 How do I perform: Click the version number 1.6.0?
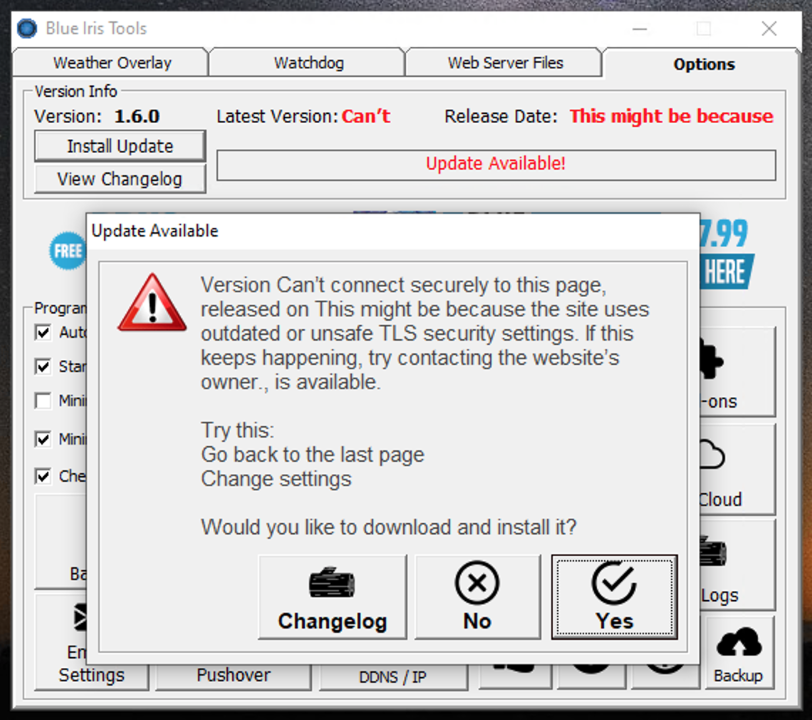137,117
